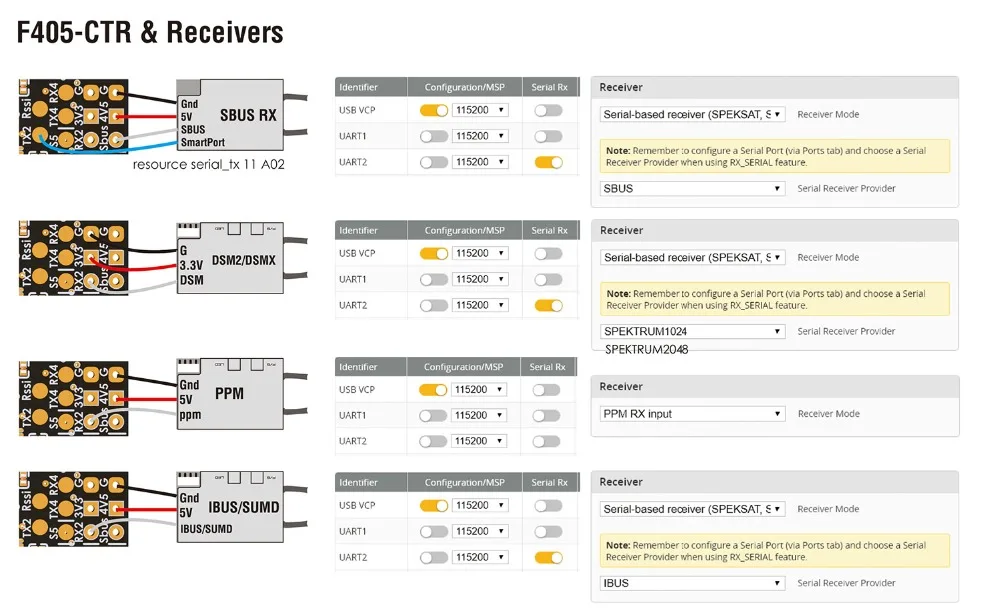Click UART2 identifier cell beside DSM2/DSMX diagram

tap(371, 306)
